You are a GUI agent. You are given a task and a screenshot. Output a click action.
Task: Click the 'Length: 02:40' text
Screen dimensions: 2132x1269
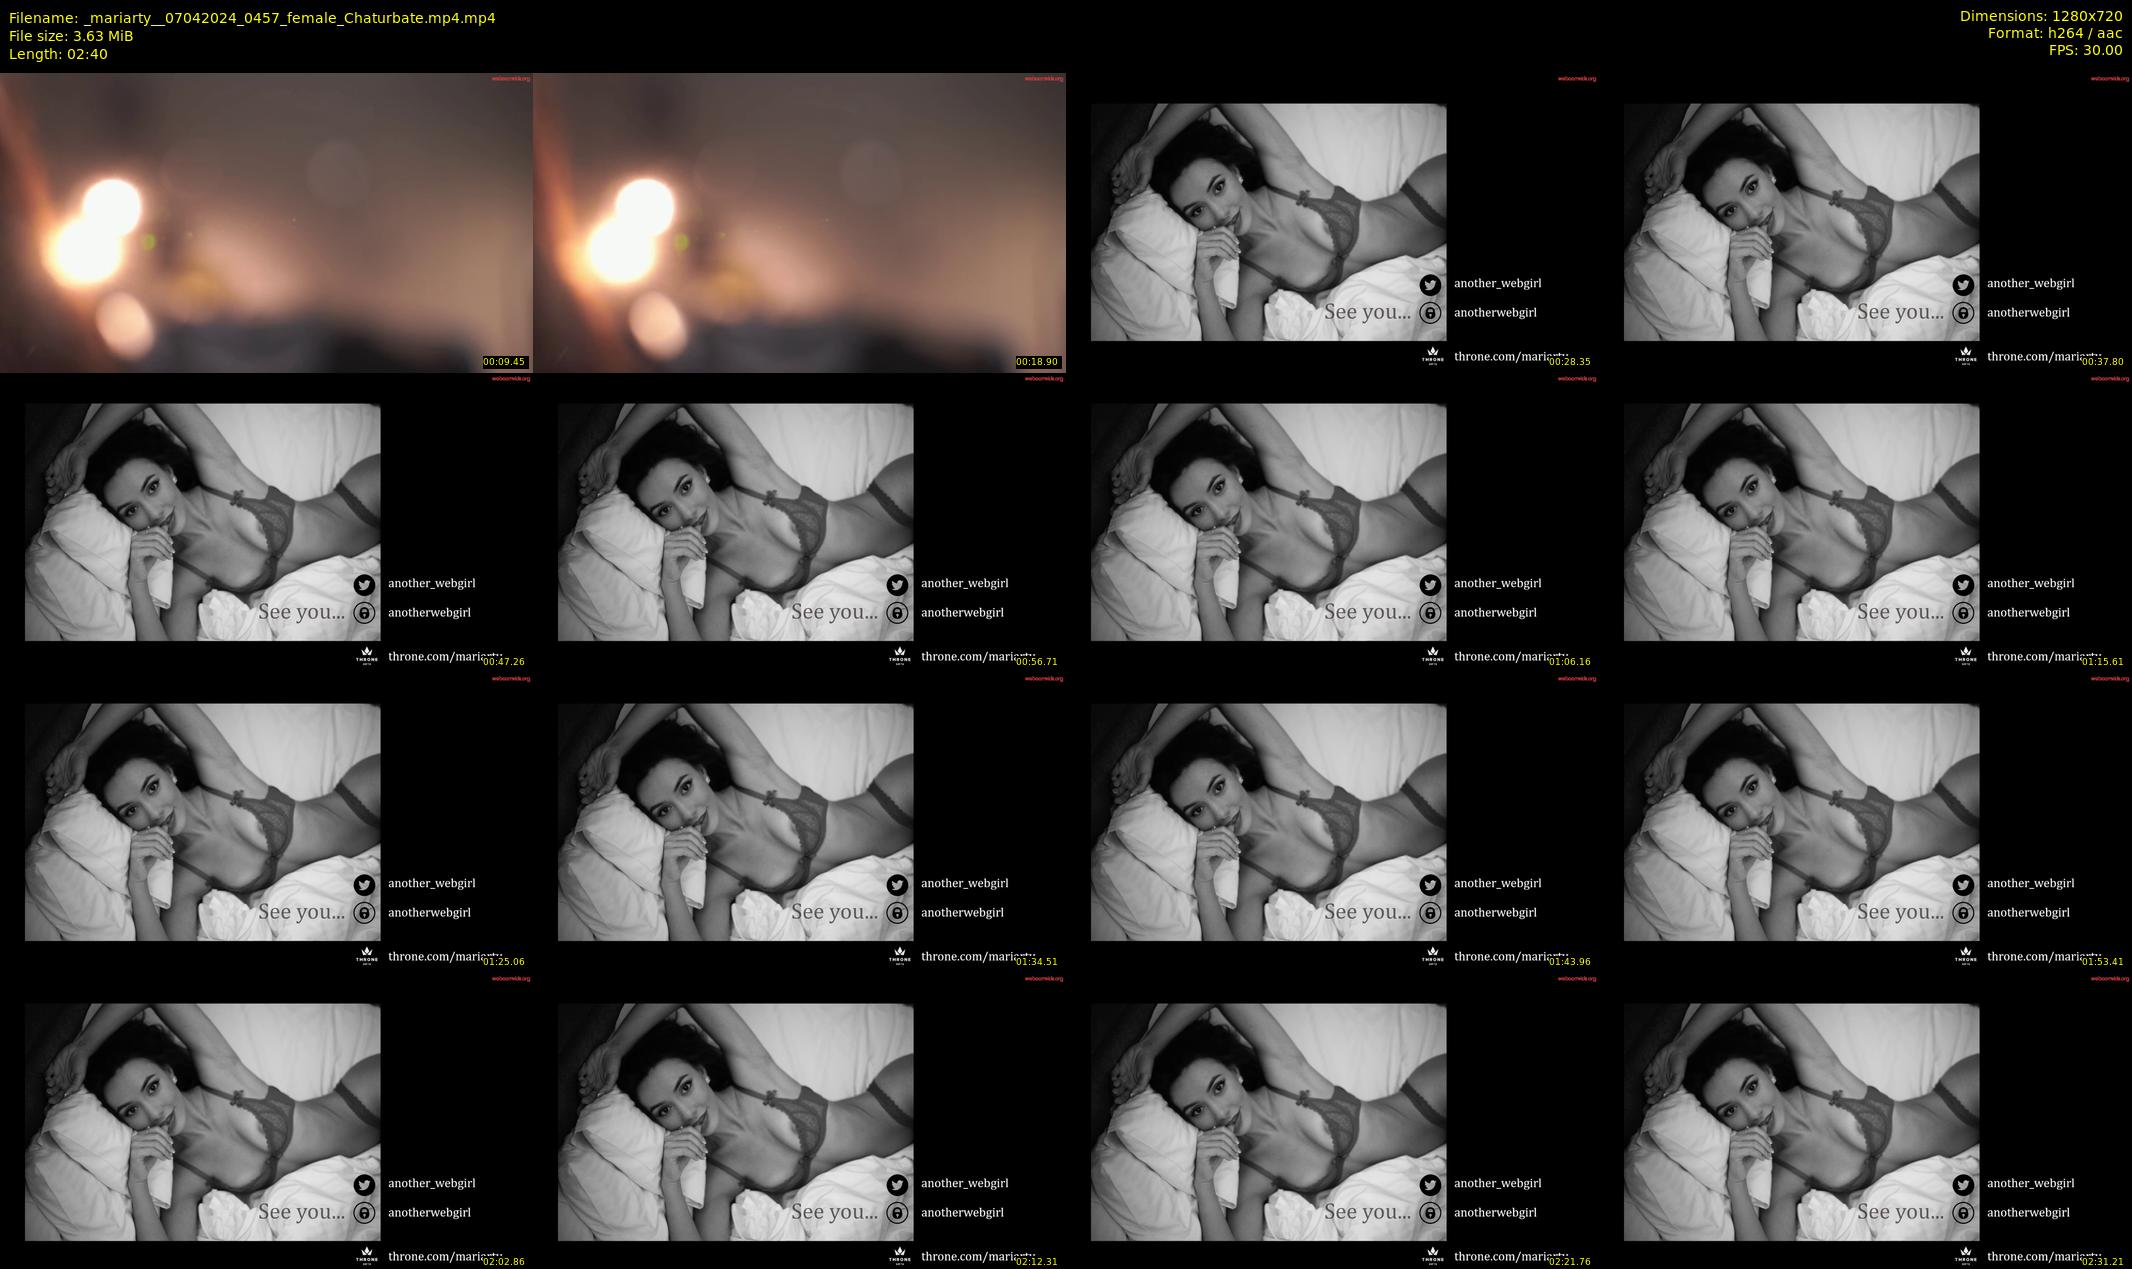click(x=58, y=54)
